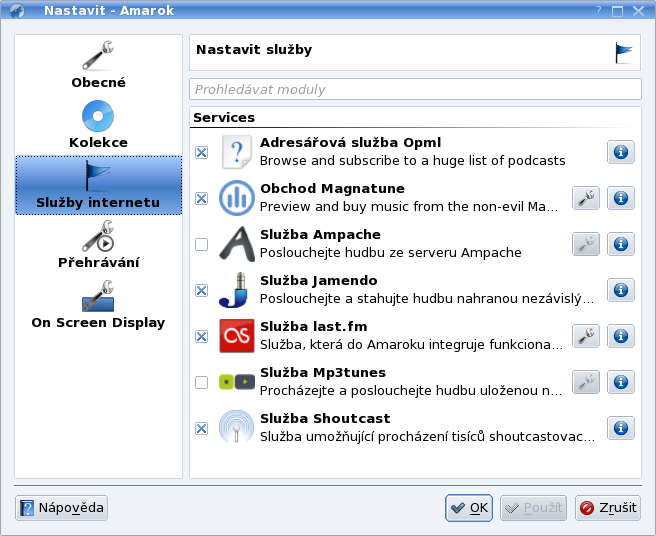
Task: Click the Služba last.fm title text
Action: coord(314,327)
